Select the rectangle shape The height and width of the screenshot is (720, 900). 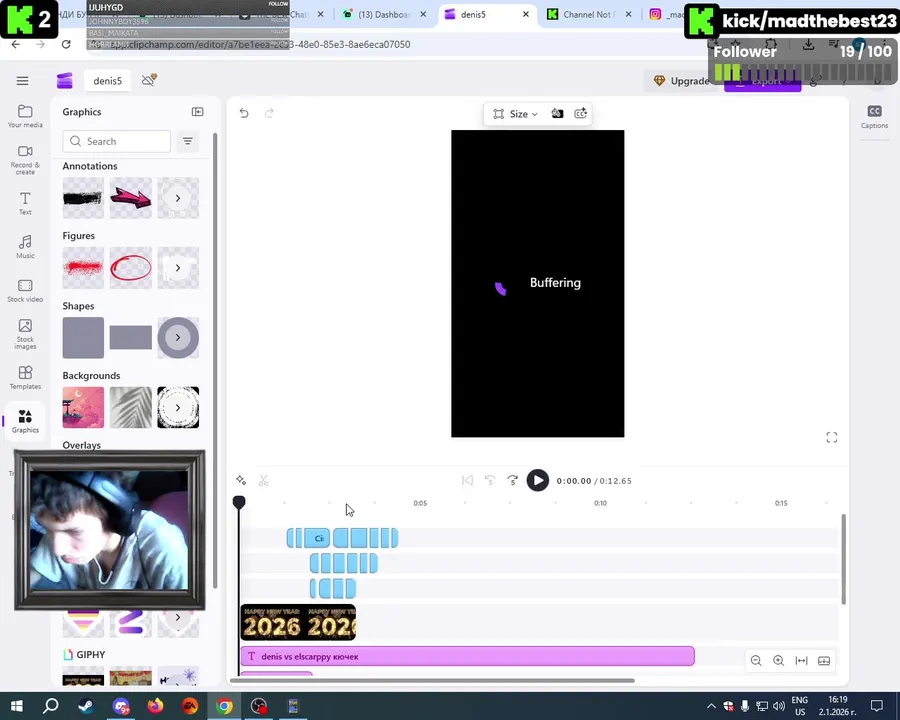pos(131,338)
